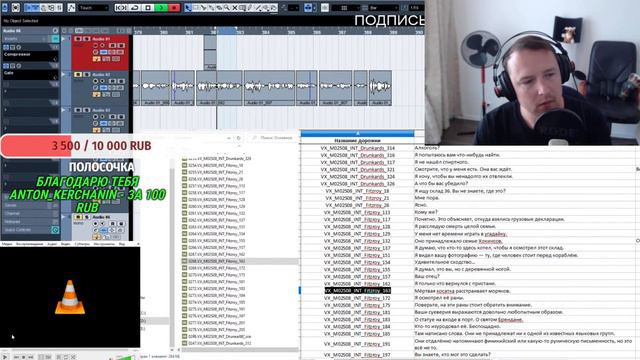Click the file explorer horizontal scrollbar
Viewport: 640px width, 360px height.
[240, 350]
